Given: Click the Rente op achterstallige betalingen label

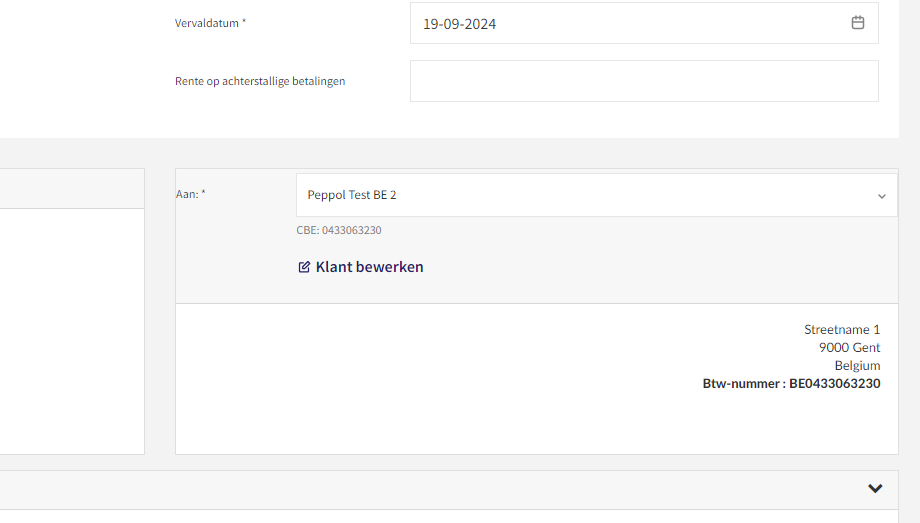Looking at the screenshot, I should click(260, 81).
